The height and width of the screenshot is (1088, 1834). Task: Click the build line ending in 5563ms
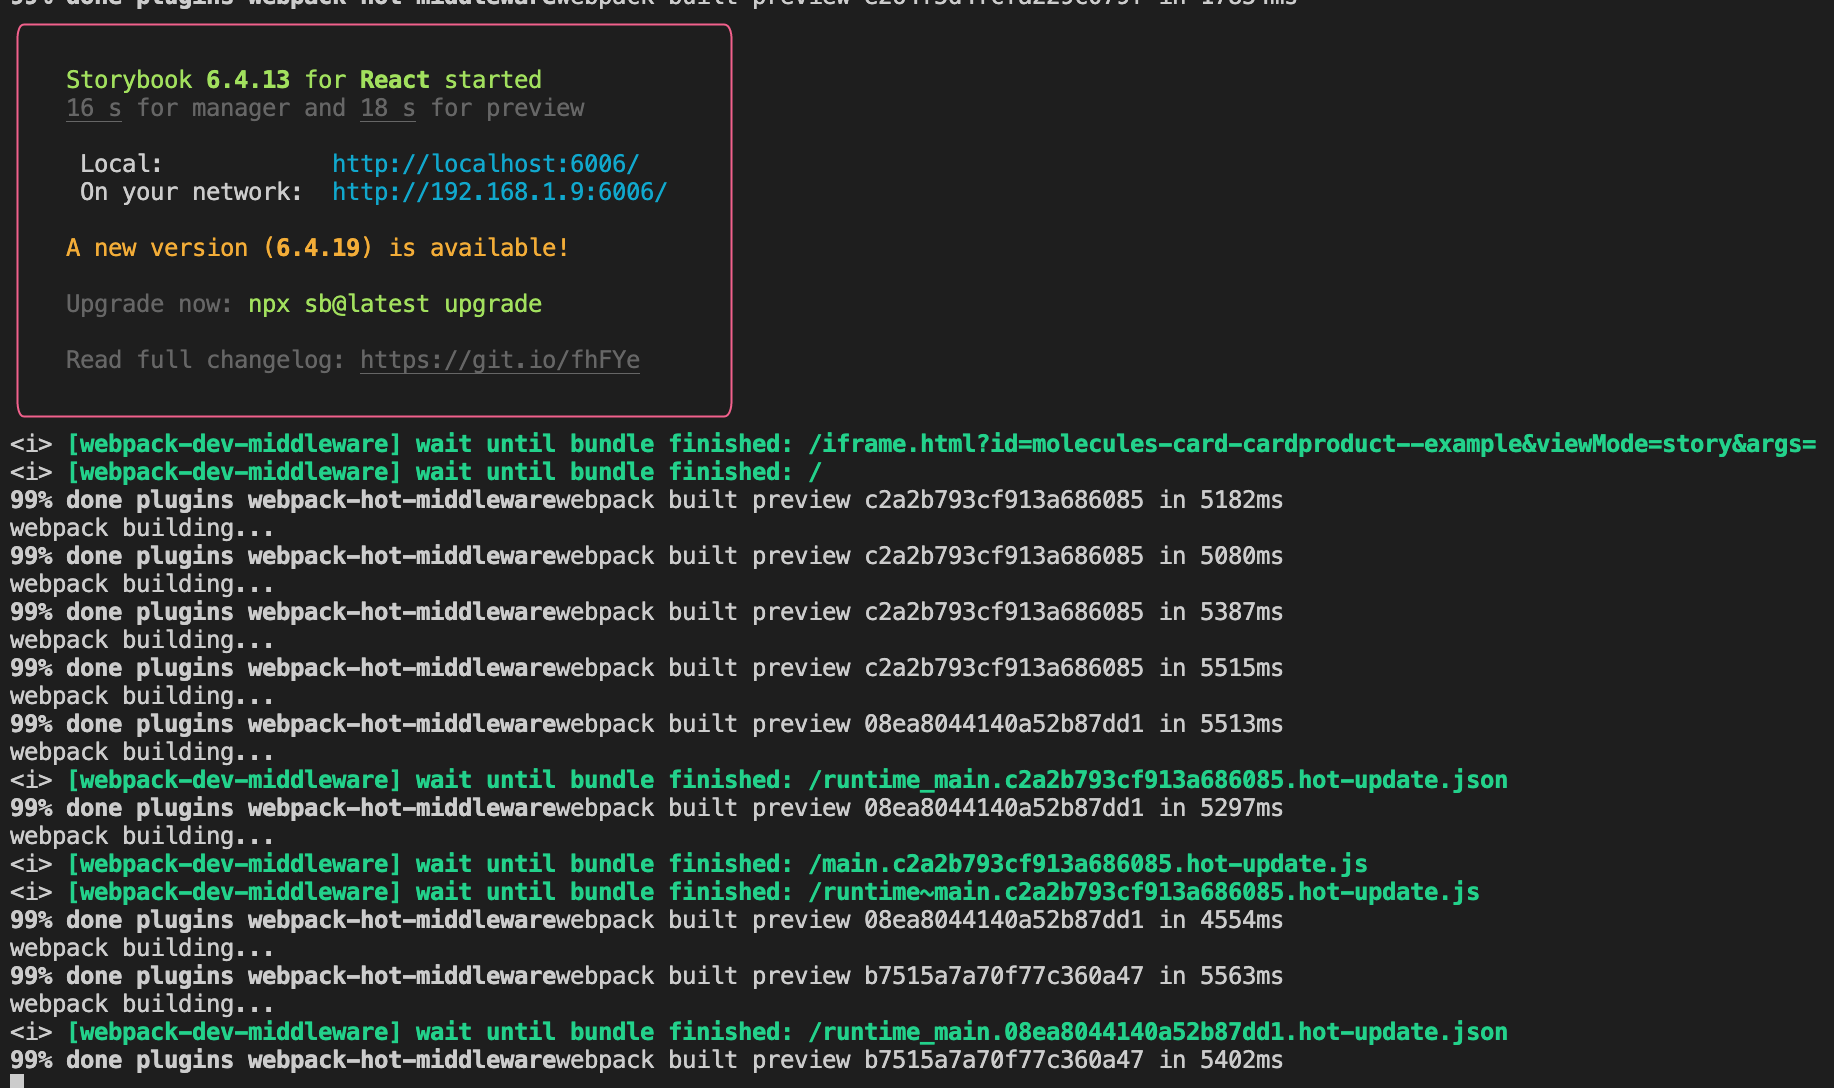[x=646, y=975]
